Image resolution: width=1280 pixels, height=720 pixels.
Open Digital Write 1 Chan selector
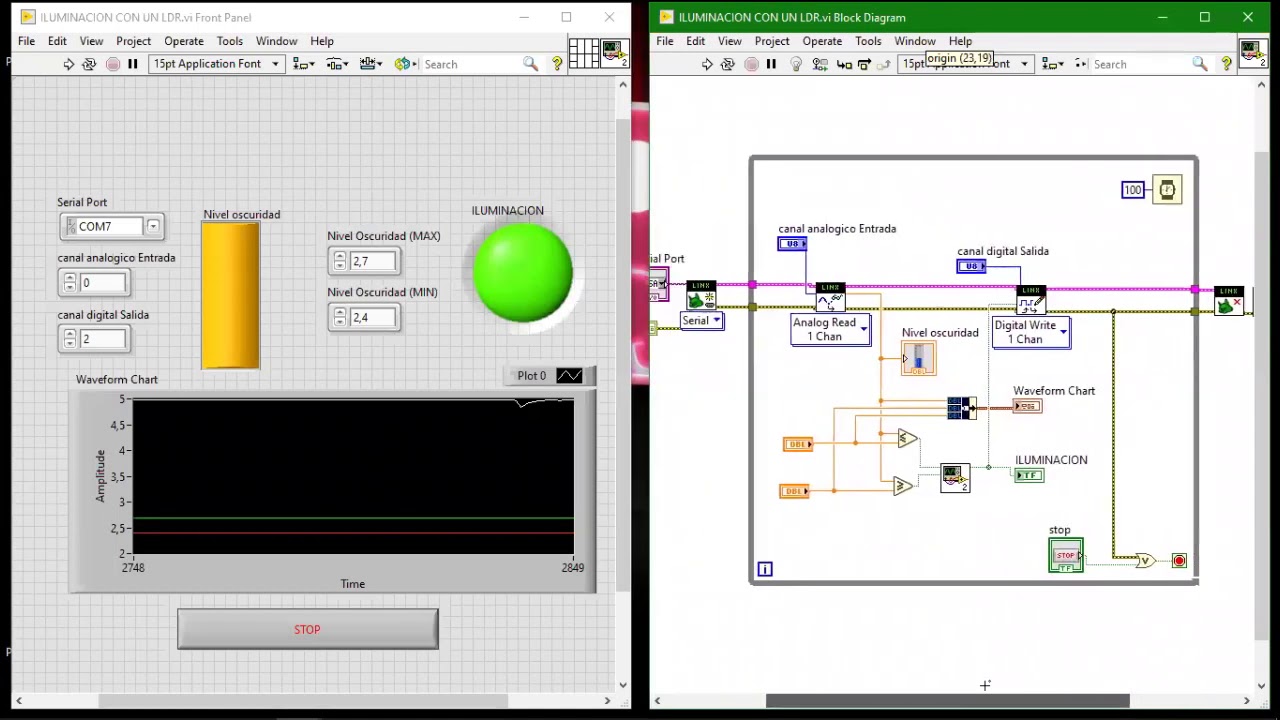[x=1031, y=333]
